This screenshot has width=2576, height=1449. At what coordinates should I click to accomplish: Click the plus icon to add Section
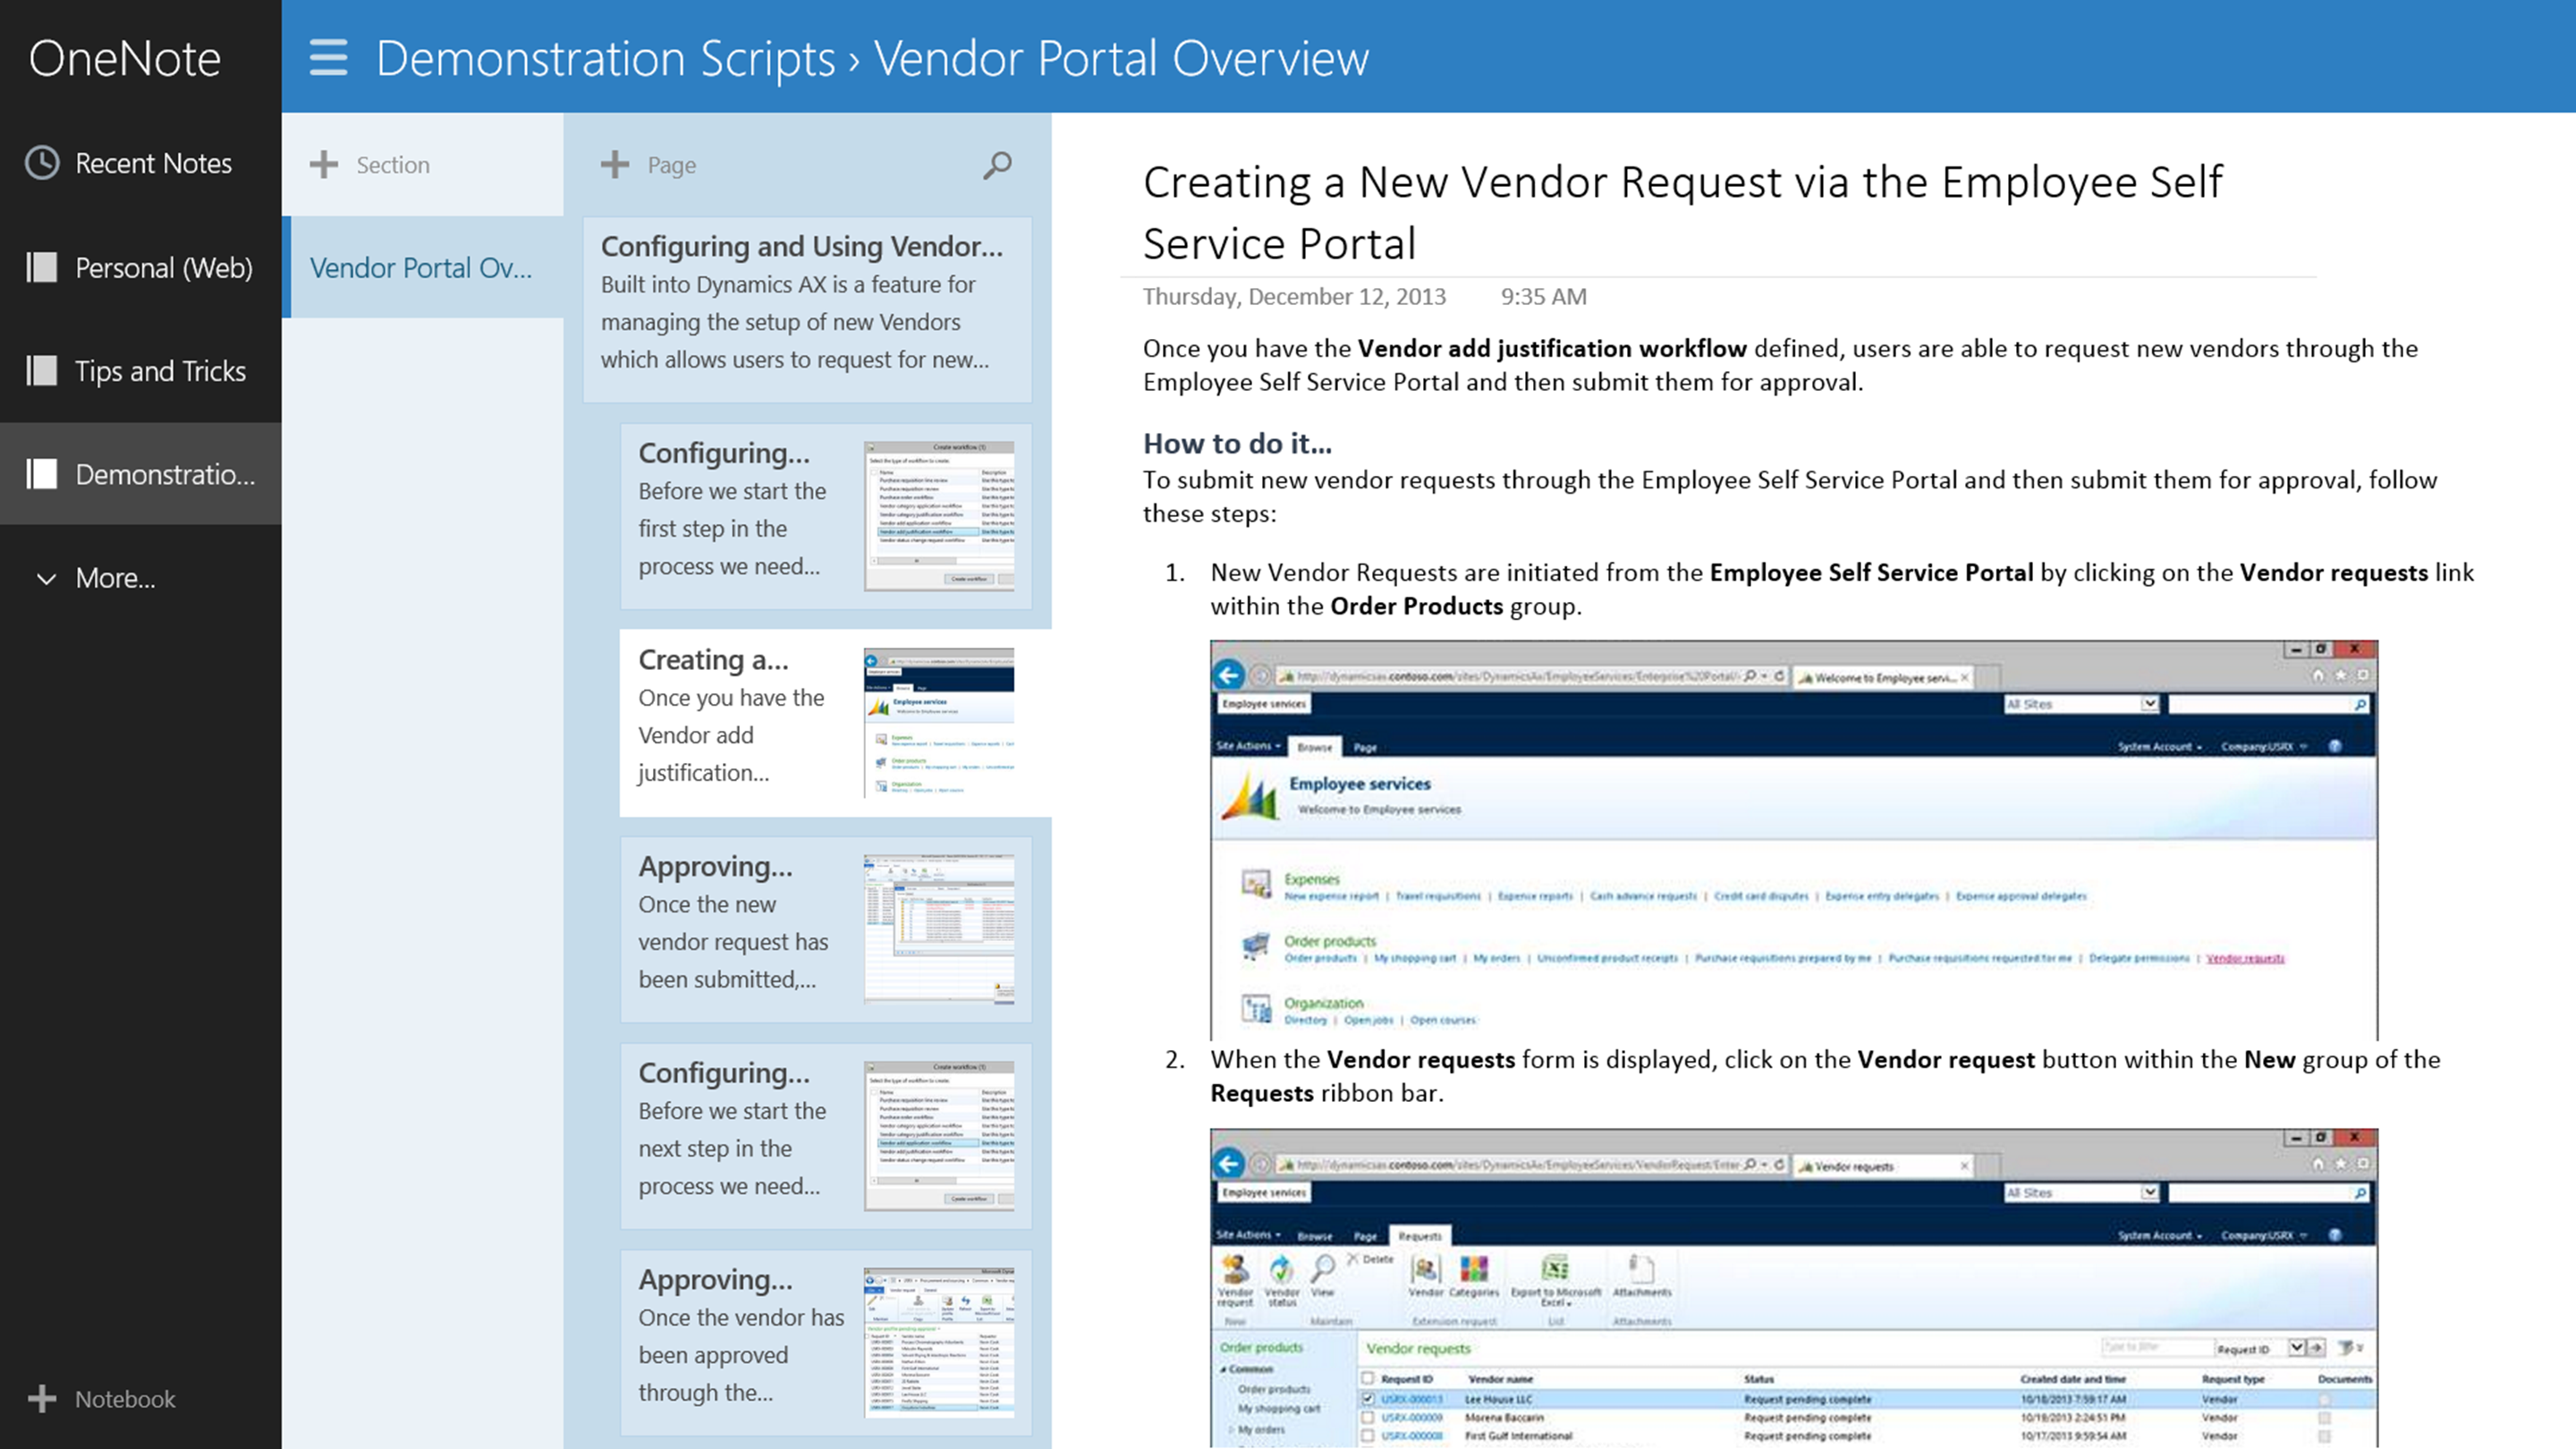coord(324,165)
